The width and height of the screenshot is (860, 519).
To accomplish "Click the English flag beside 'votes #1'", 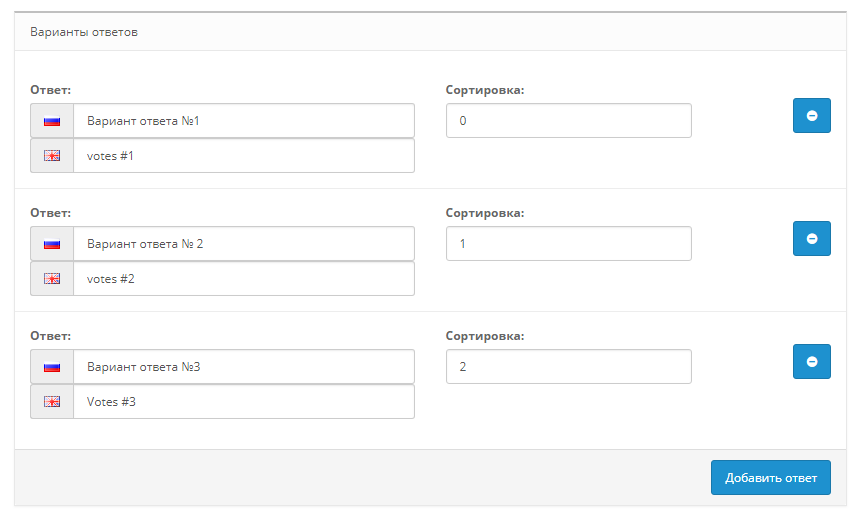I will coord(52,156).
